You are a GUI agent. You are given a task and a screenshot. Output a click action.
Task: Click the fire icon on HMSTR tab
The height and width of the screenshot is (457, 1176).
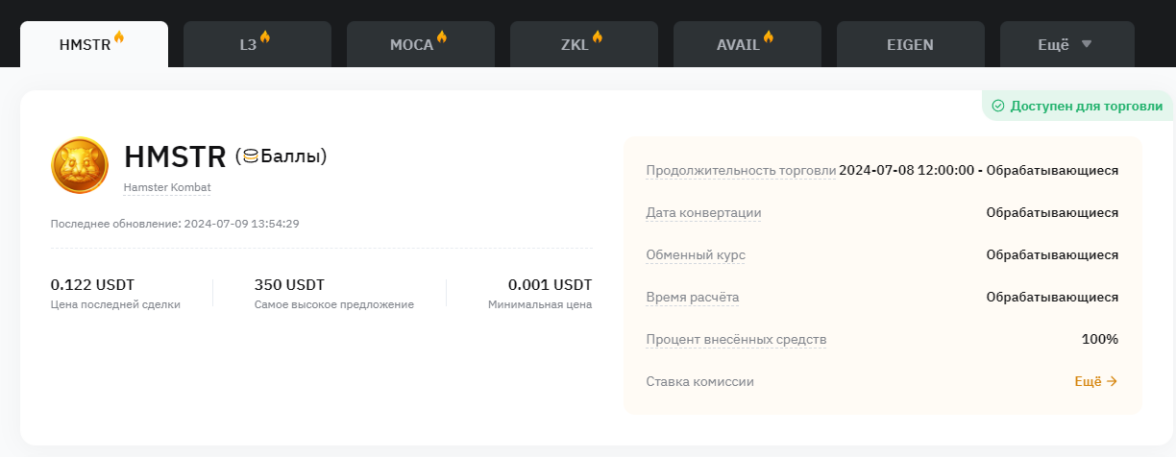point(119,37)
